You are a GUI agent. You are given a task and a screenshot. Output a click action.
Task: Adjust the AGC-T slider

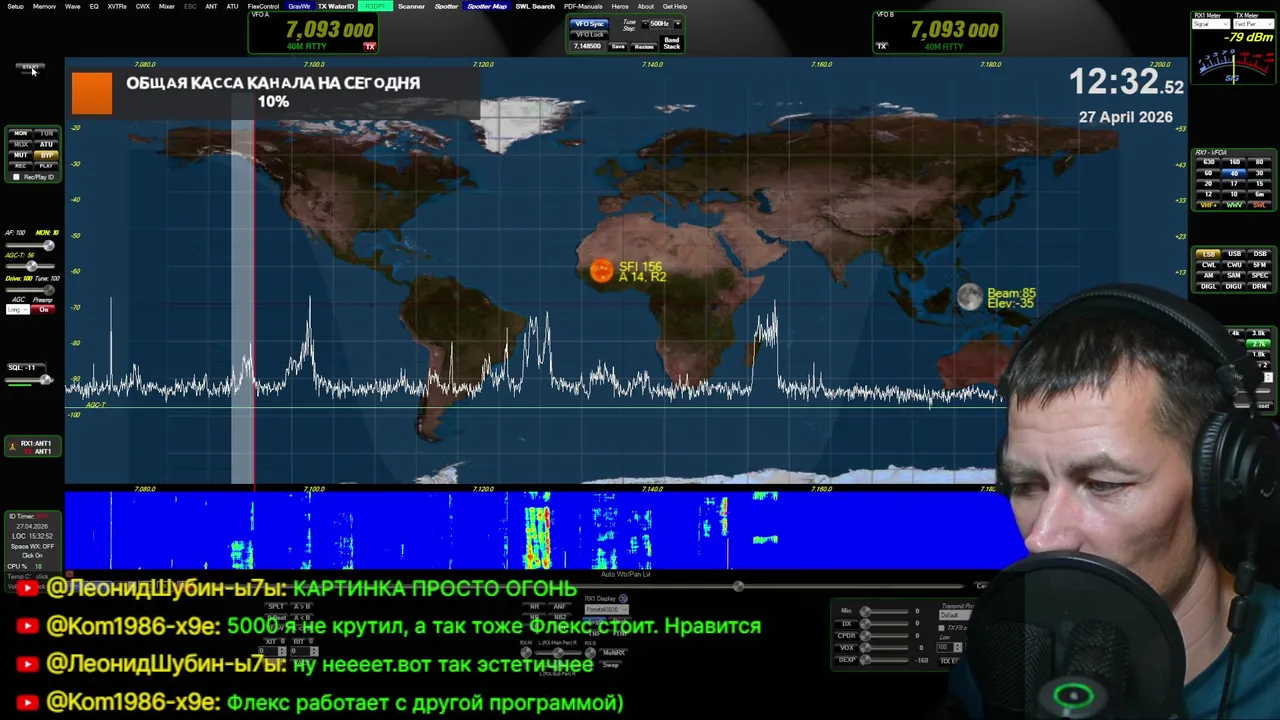(32, 266)
